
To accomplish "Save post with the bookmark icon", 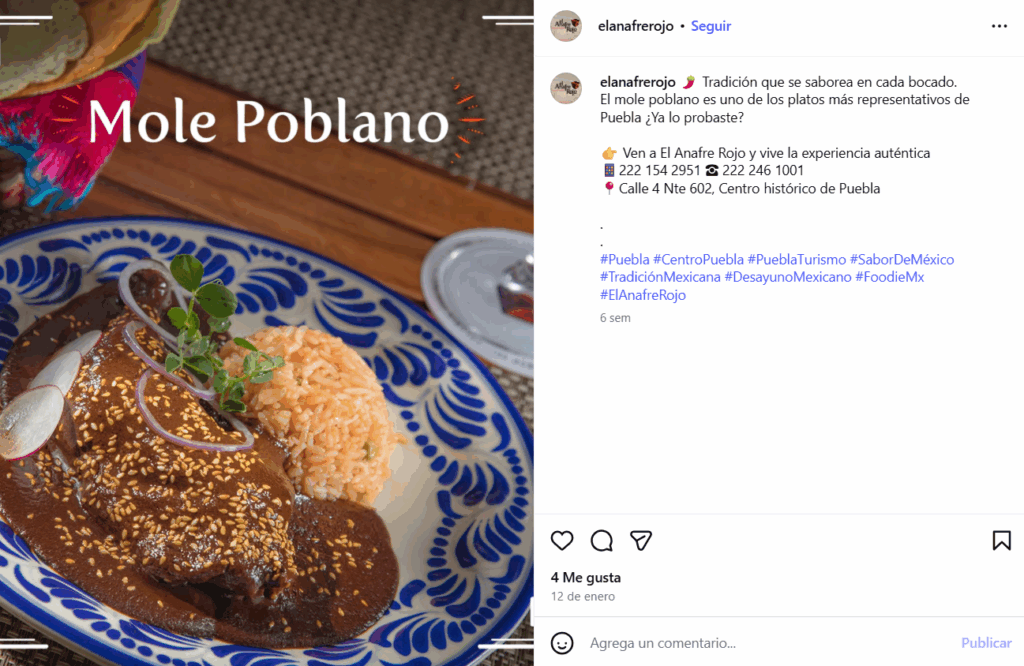I will point(1001,541).
